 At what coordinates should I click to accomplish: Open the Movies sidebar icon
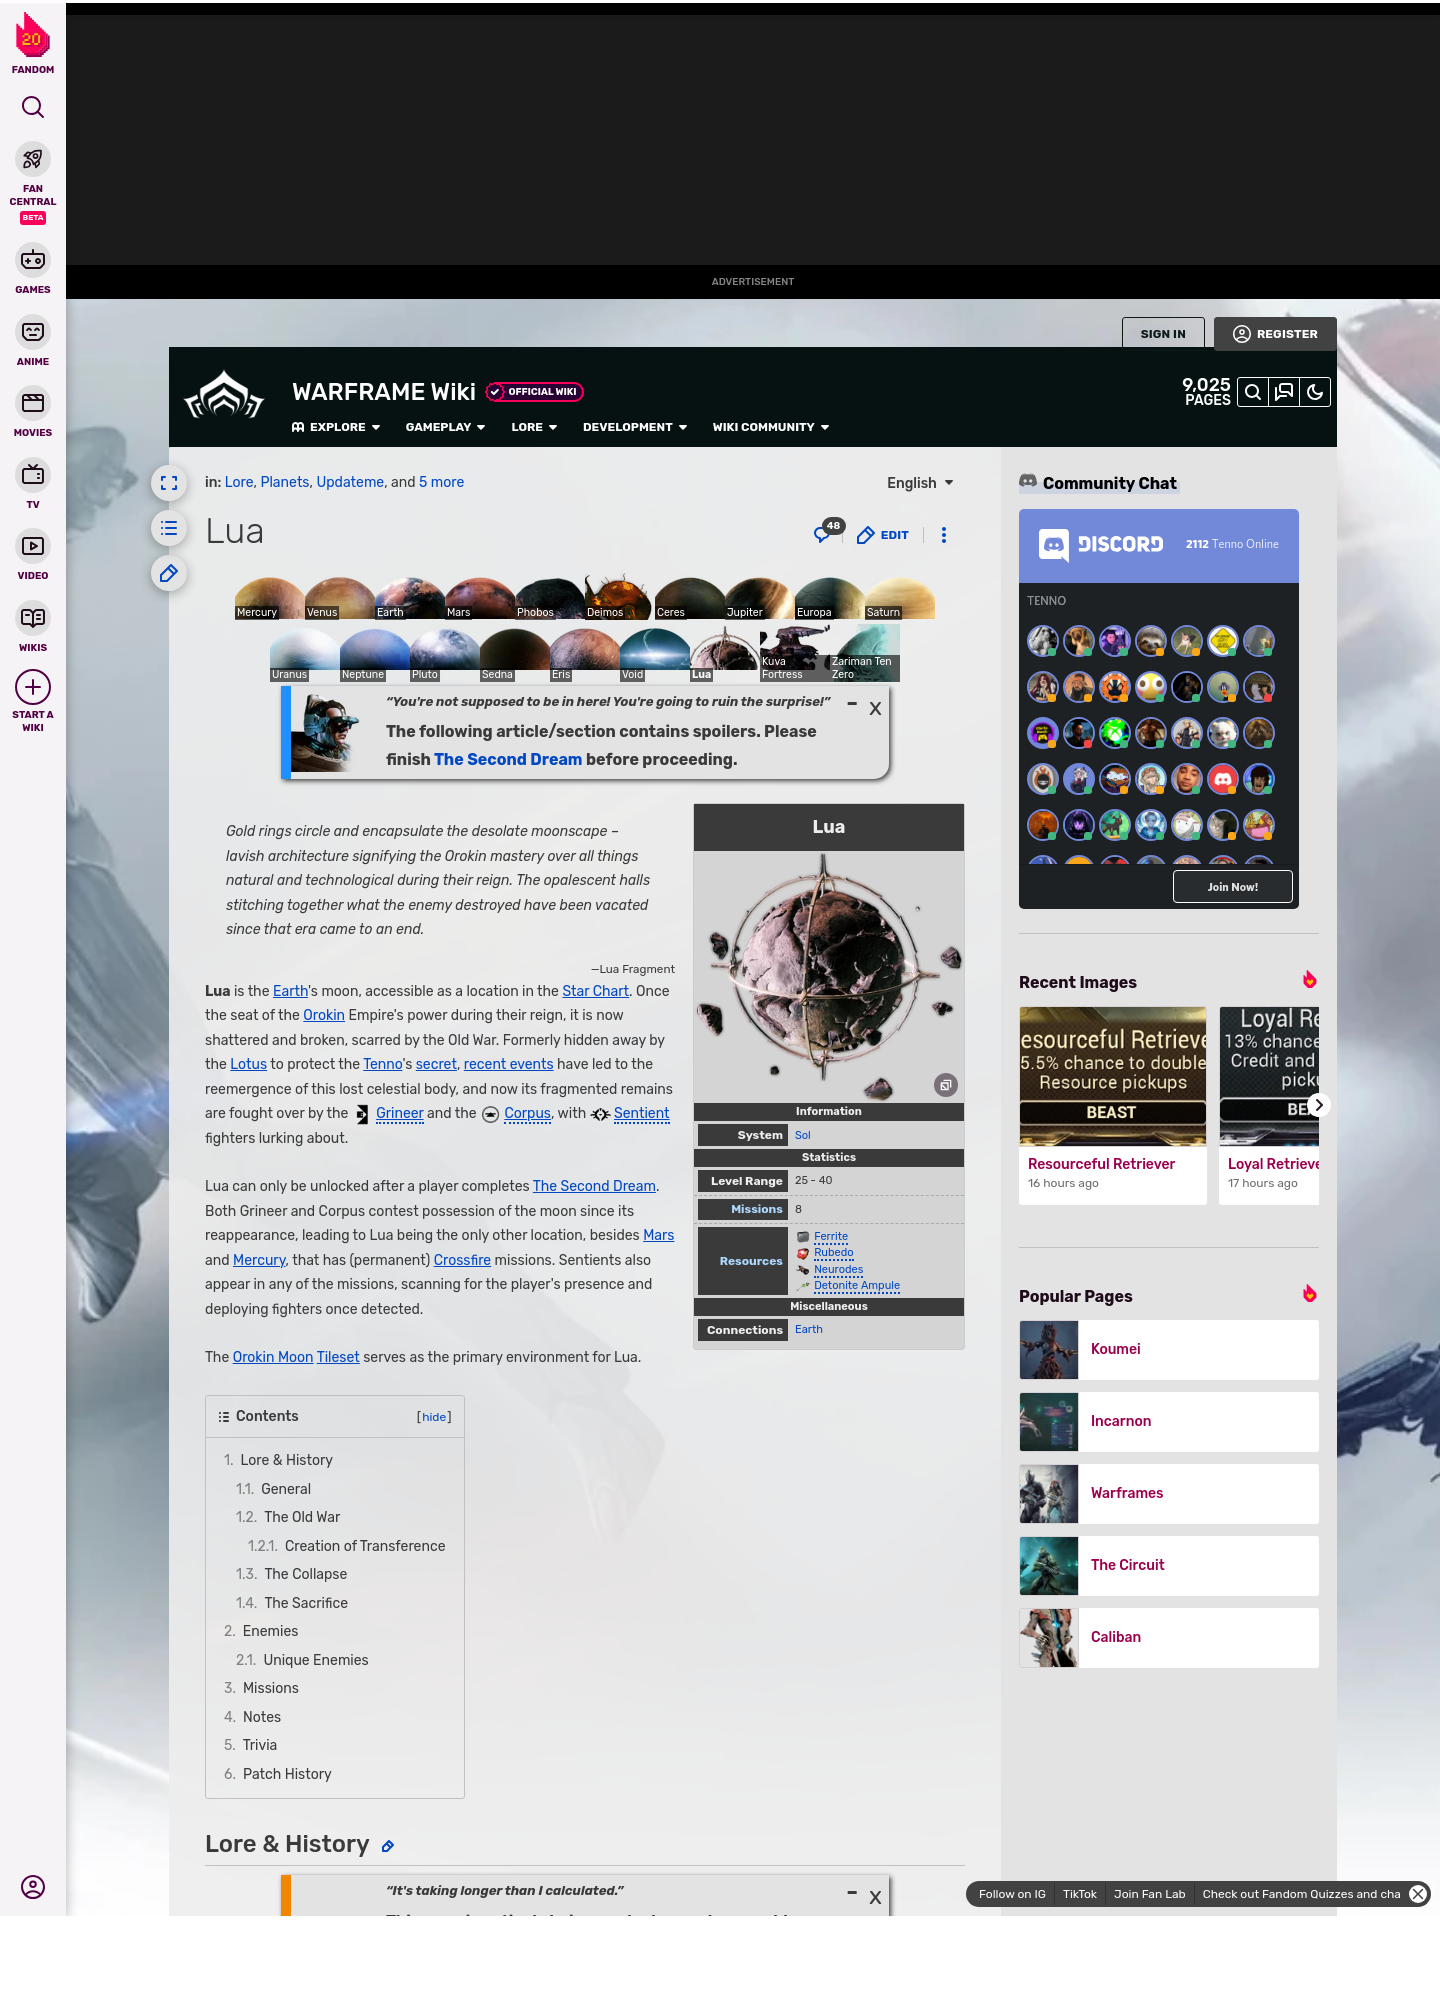[x=33, y=403]
